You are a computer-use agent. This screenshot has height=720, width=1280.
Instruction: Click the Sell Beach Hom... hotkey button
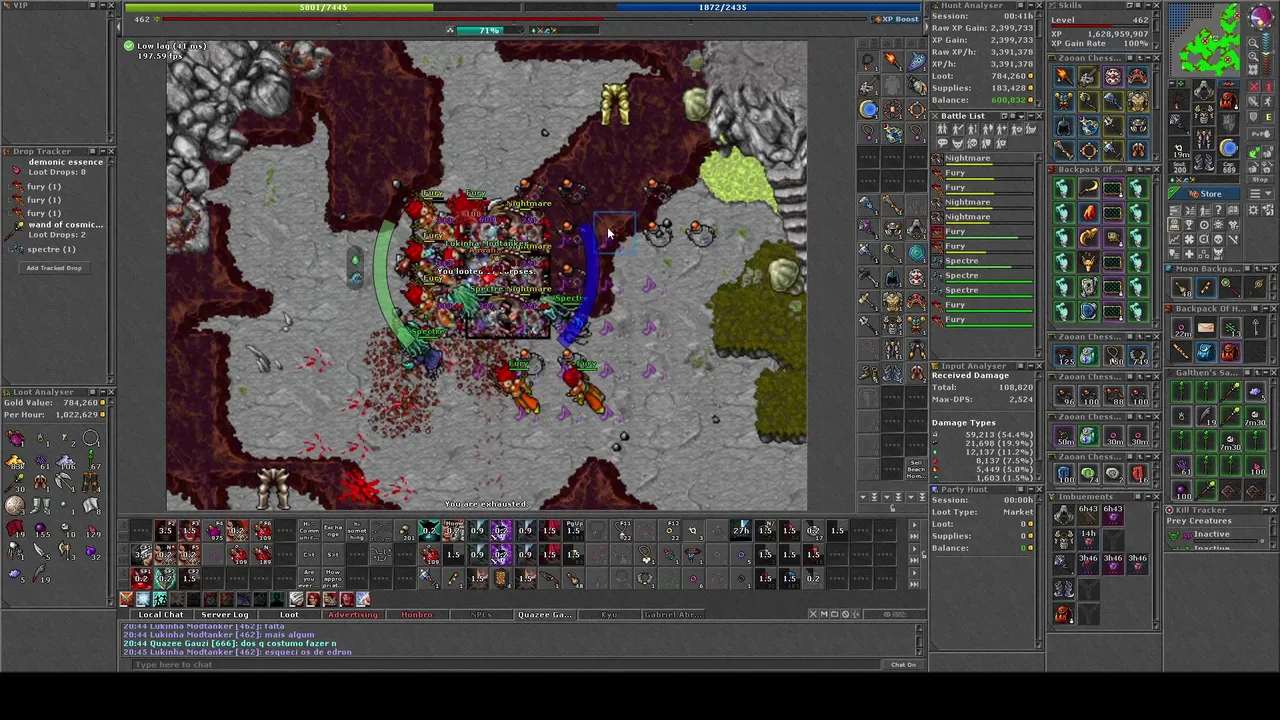pyautogui.click(x=916, y=469)
